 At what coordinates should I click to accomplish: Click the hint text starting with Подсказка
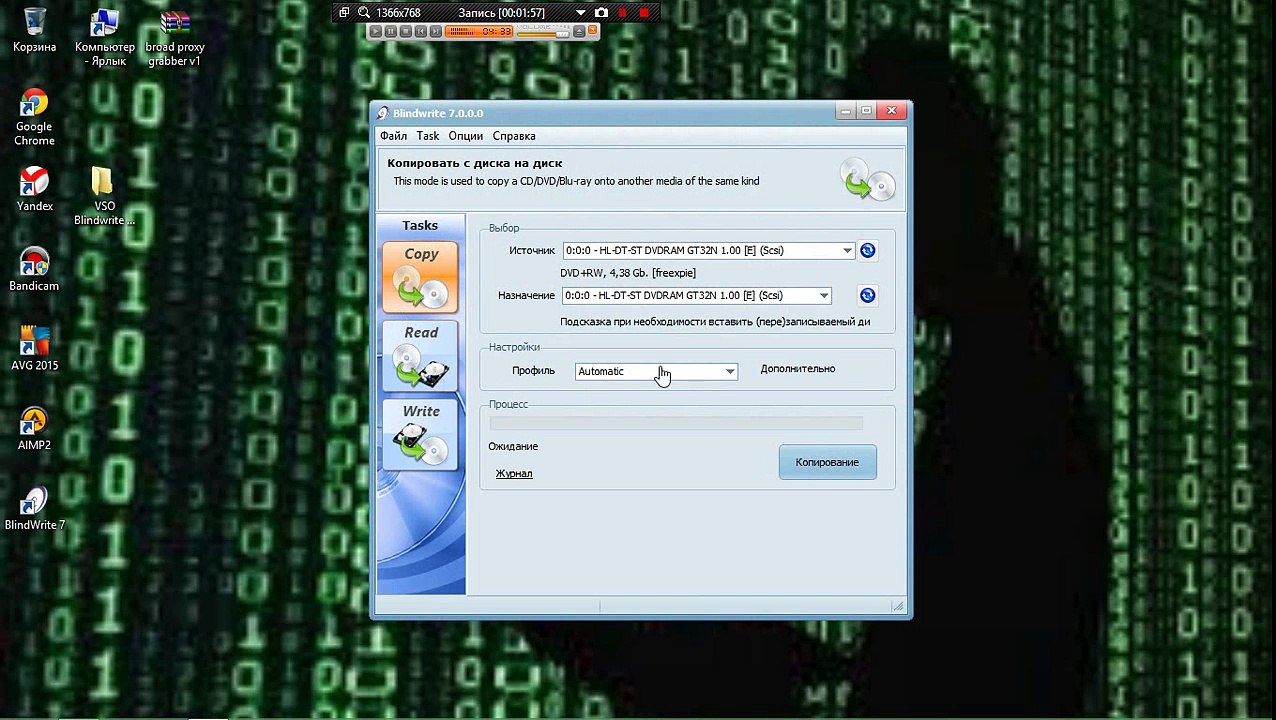pos(715,322)
